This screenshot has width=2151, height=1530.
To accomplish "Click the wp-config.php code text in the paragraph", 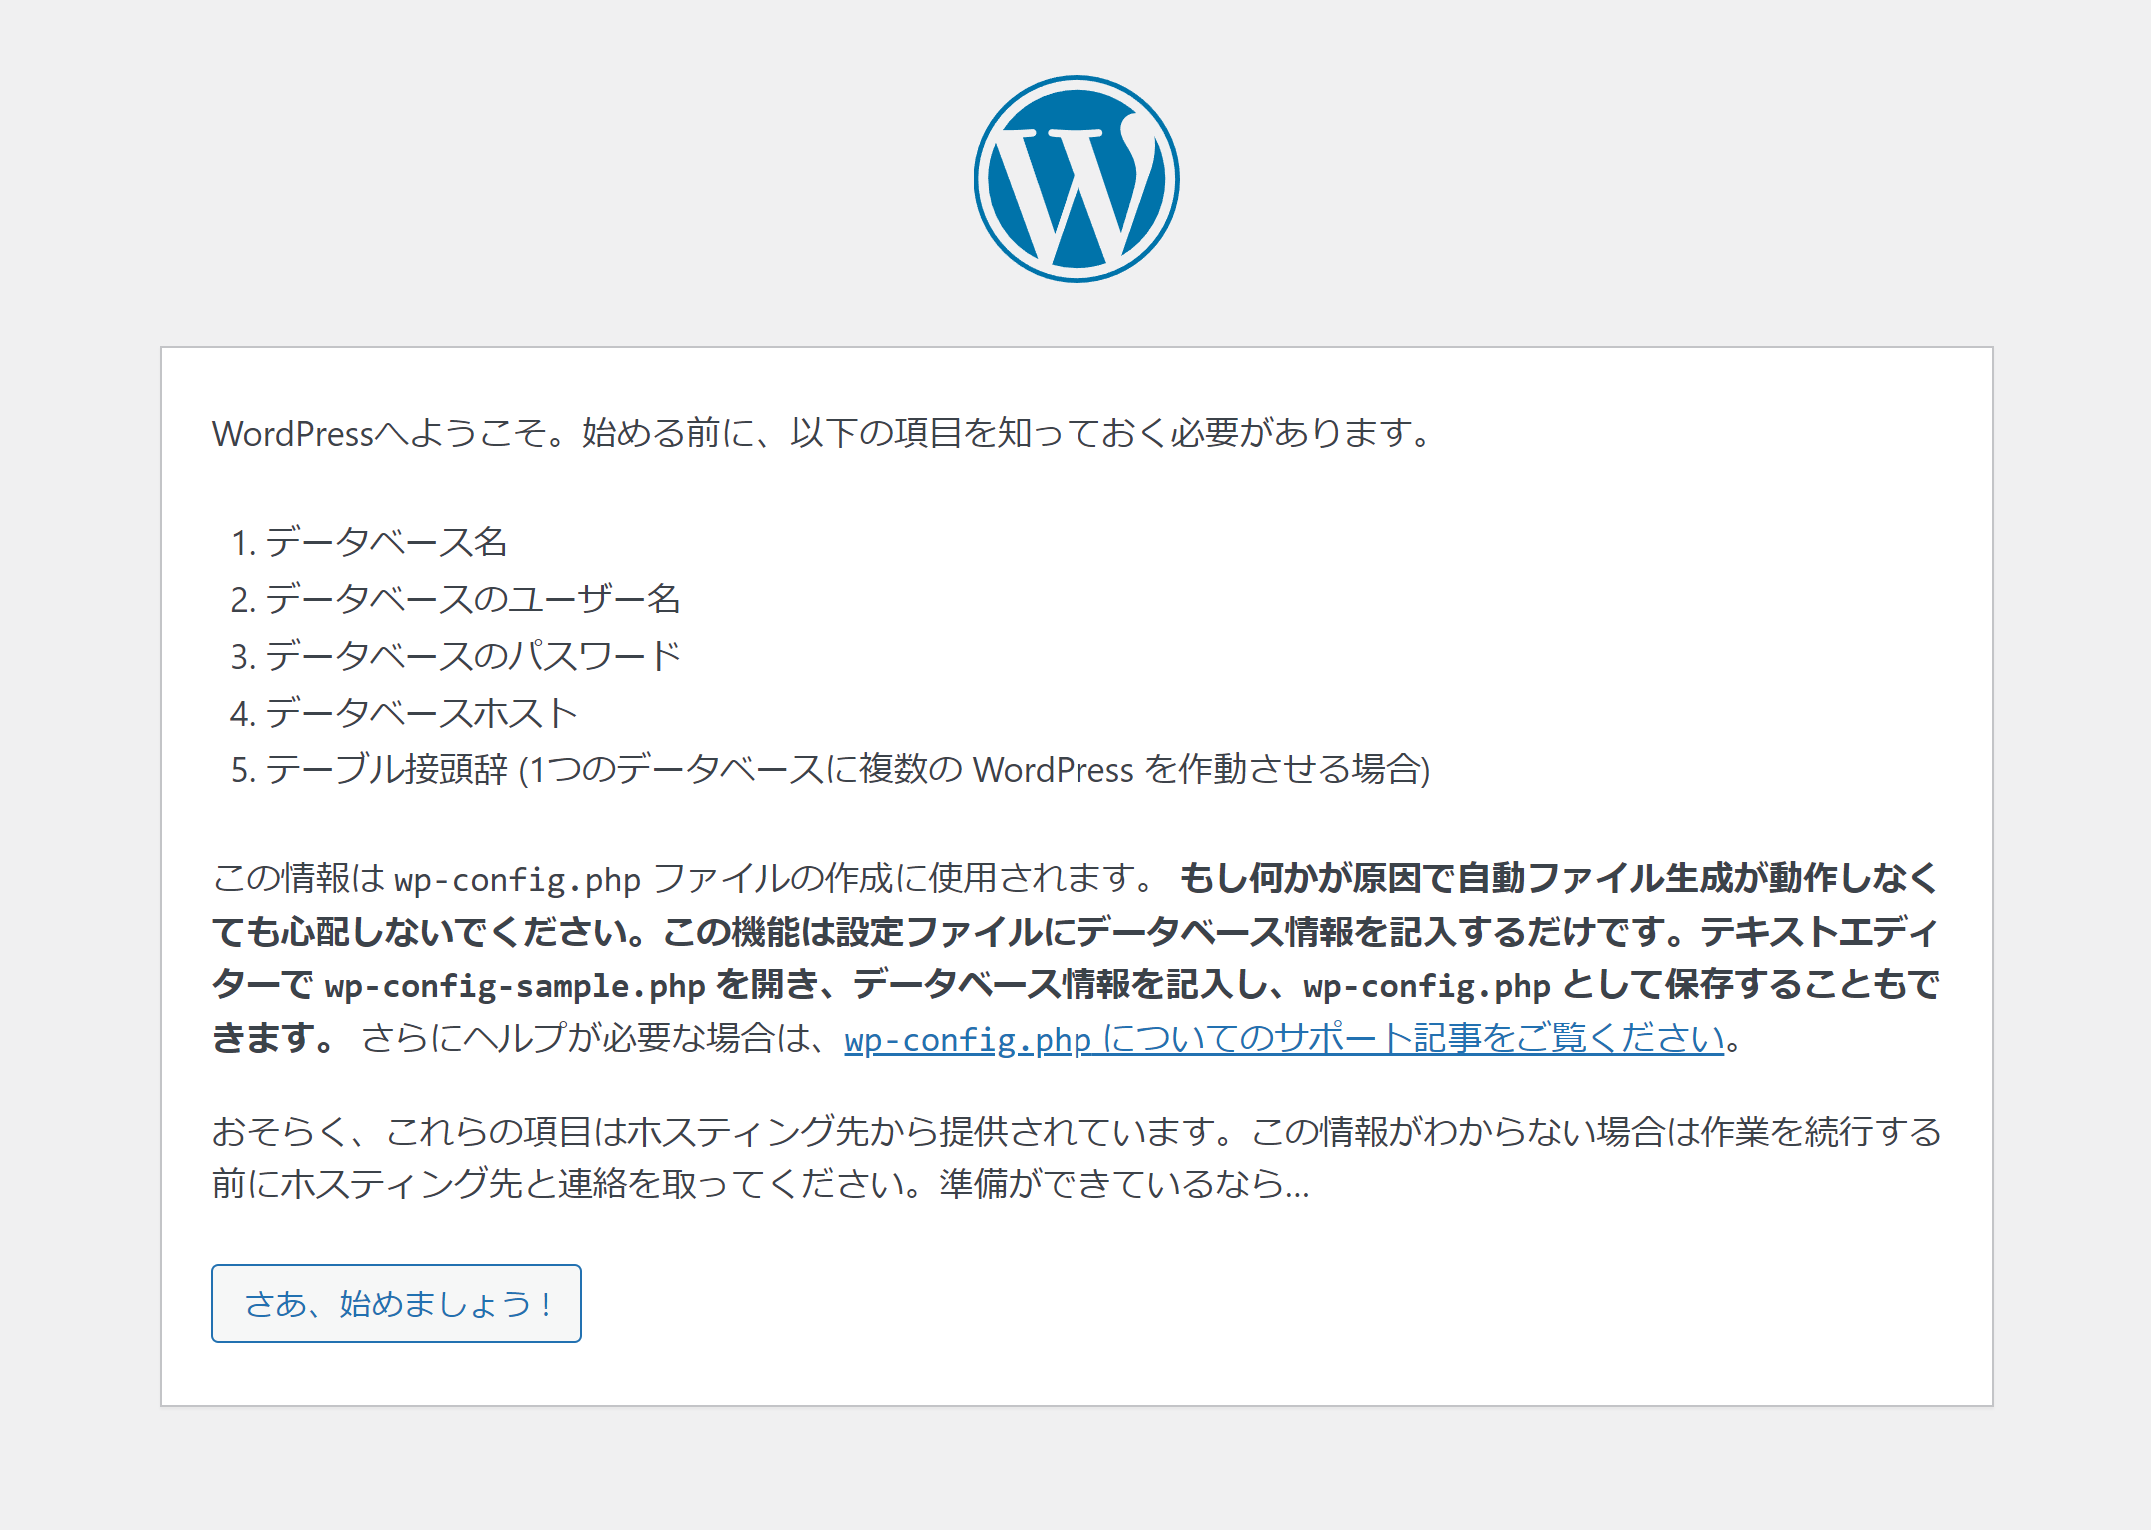I will tap(518, 878).
